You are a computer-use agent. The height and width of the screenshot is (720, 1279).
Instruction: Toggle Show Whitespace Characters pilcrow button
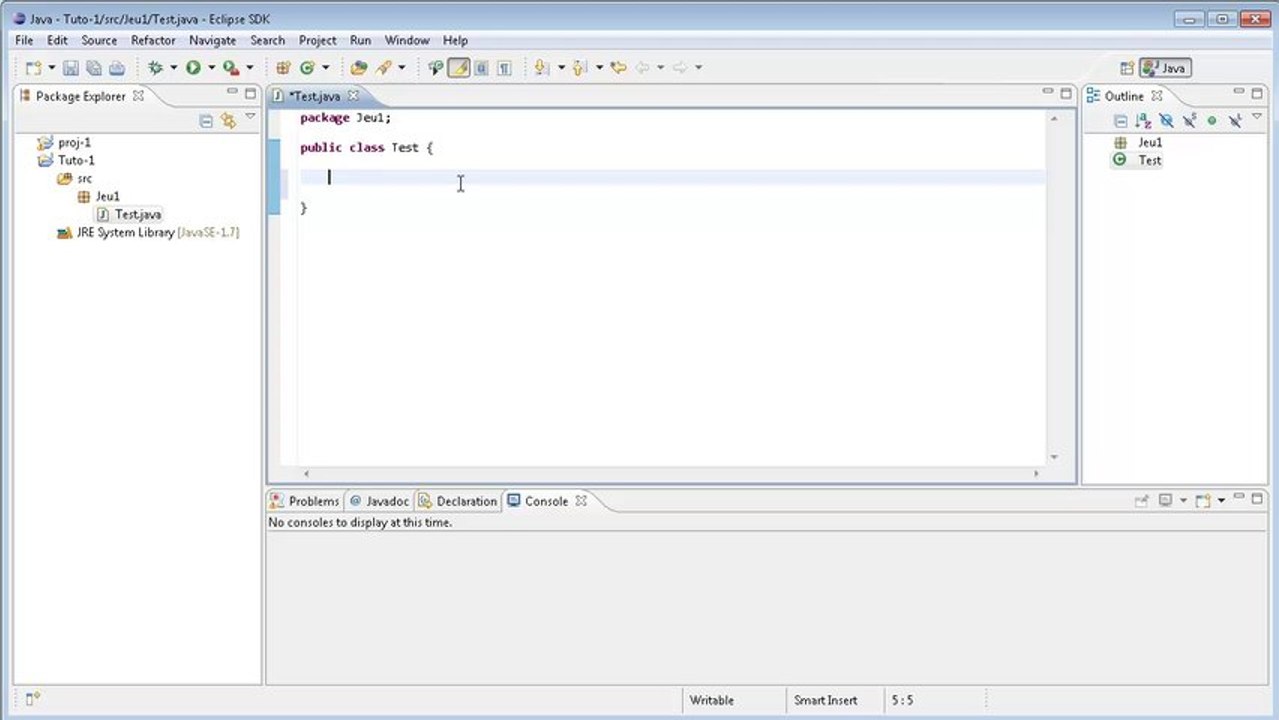tap(504, 68)
